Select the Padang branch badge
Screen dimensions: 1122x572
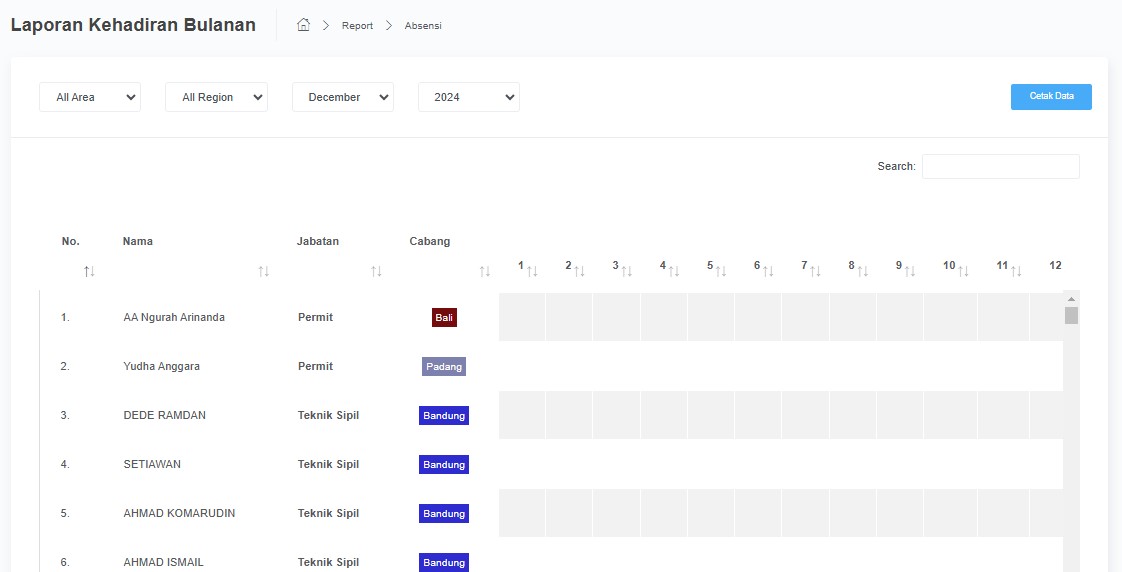coord(444,366)
